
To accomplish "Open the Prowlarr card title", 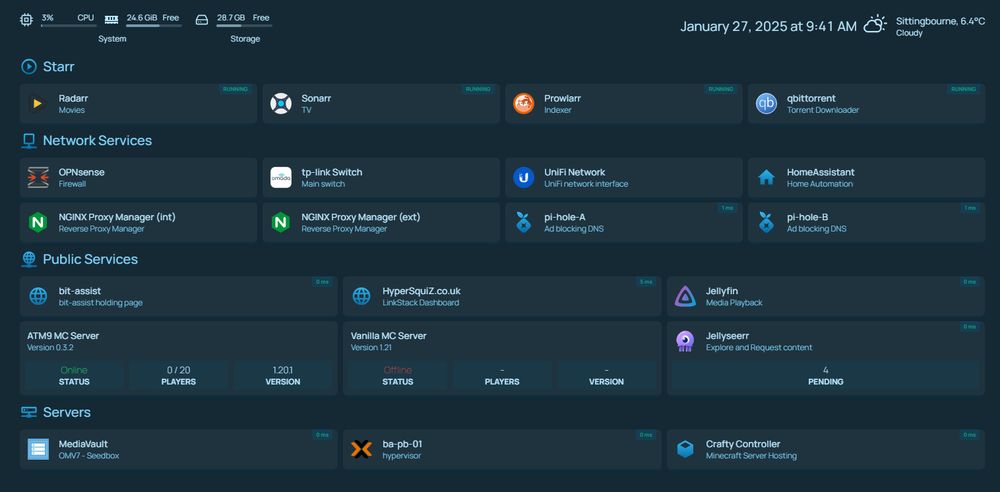I will point(562,98).
